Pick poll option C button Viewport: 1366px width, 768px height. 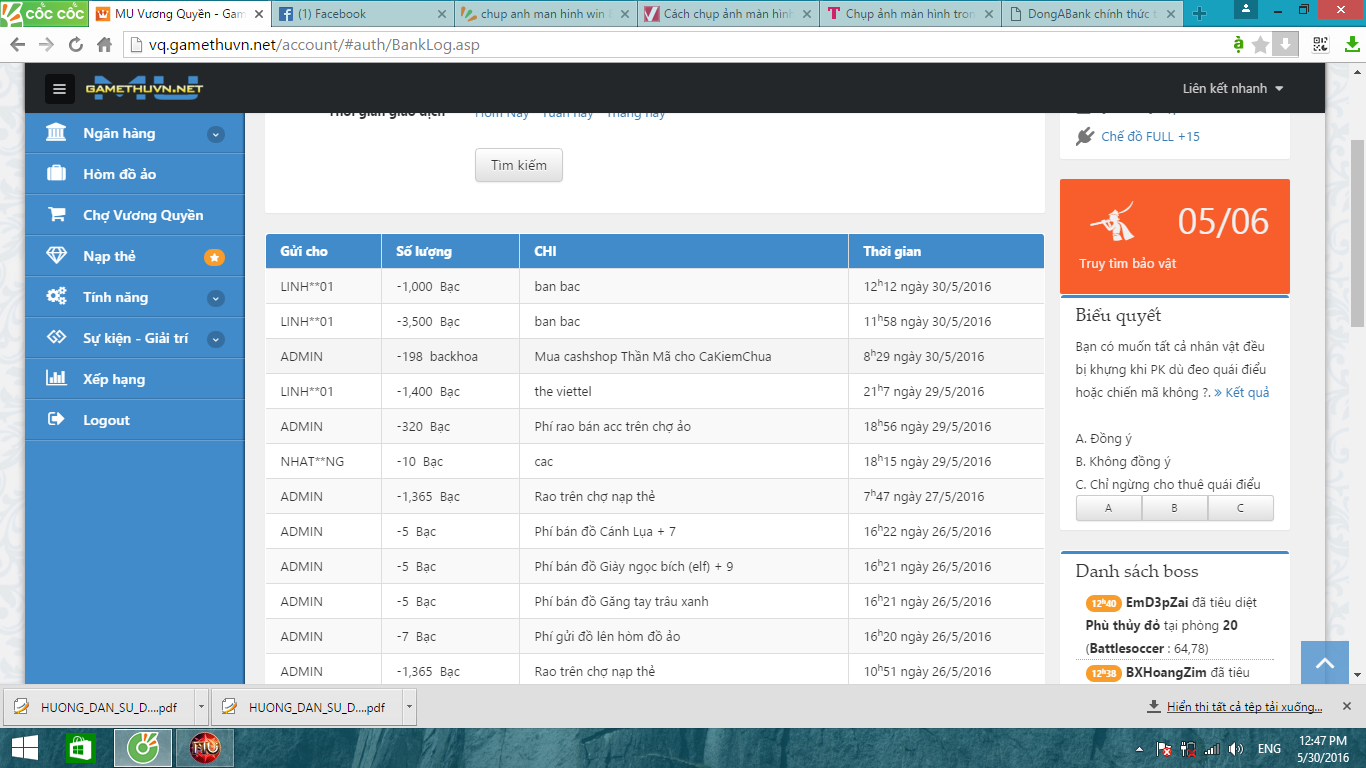tap(1240, 508)
